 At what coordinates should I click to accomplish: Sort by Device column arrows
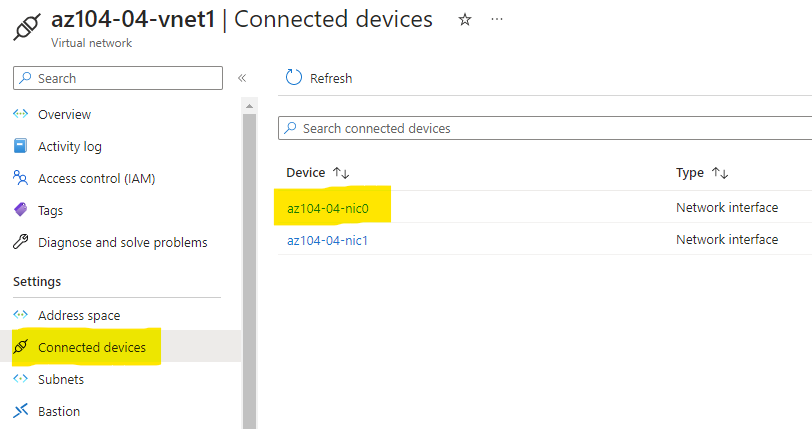pyautogui.click(x=341, y=173)
